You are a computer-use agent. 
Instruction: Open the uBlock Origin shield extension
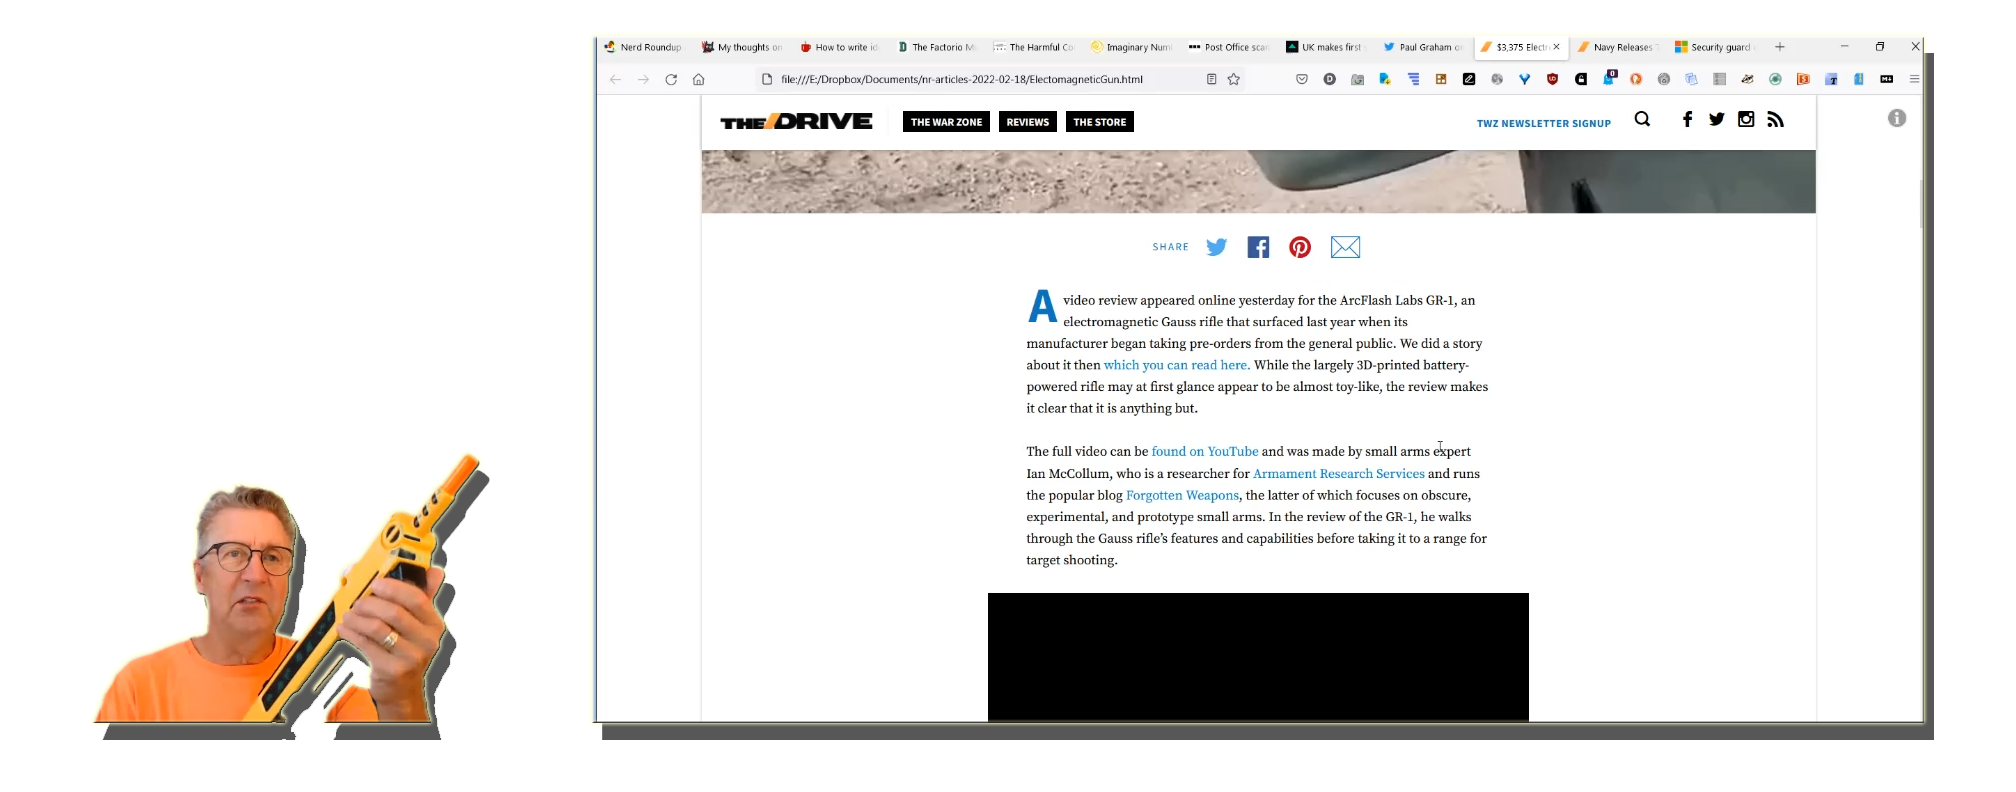point(1552,79)
